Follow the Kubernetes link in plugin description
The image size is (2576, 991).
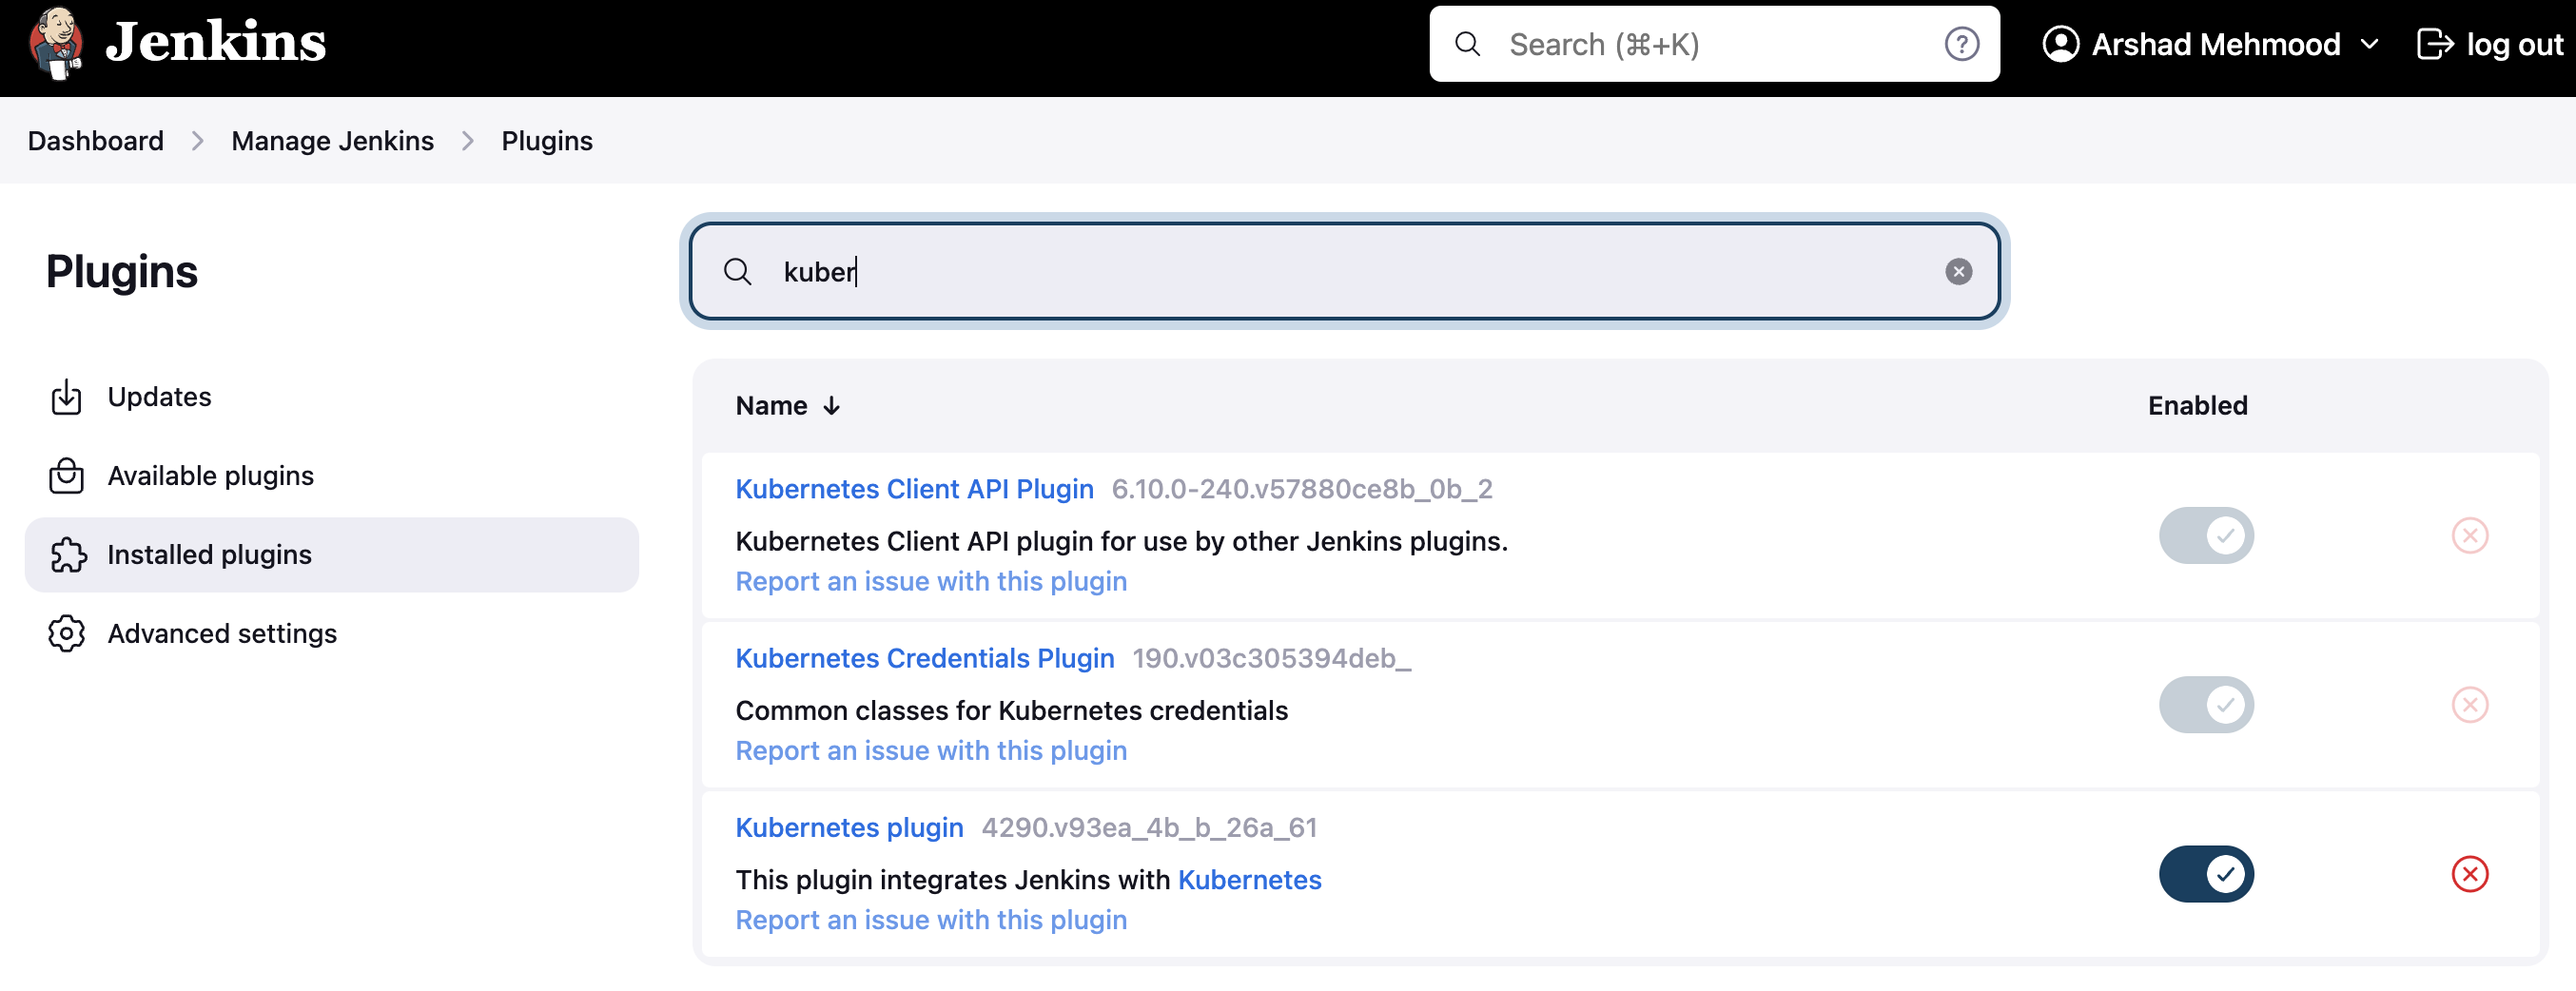1249,880
